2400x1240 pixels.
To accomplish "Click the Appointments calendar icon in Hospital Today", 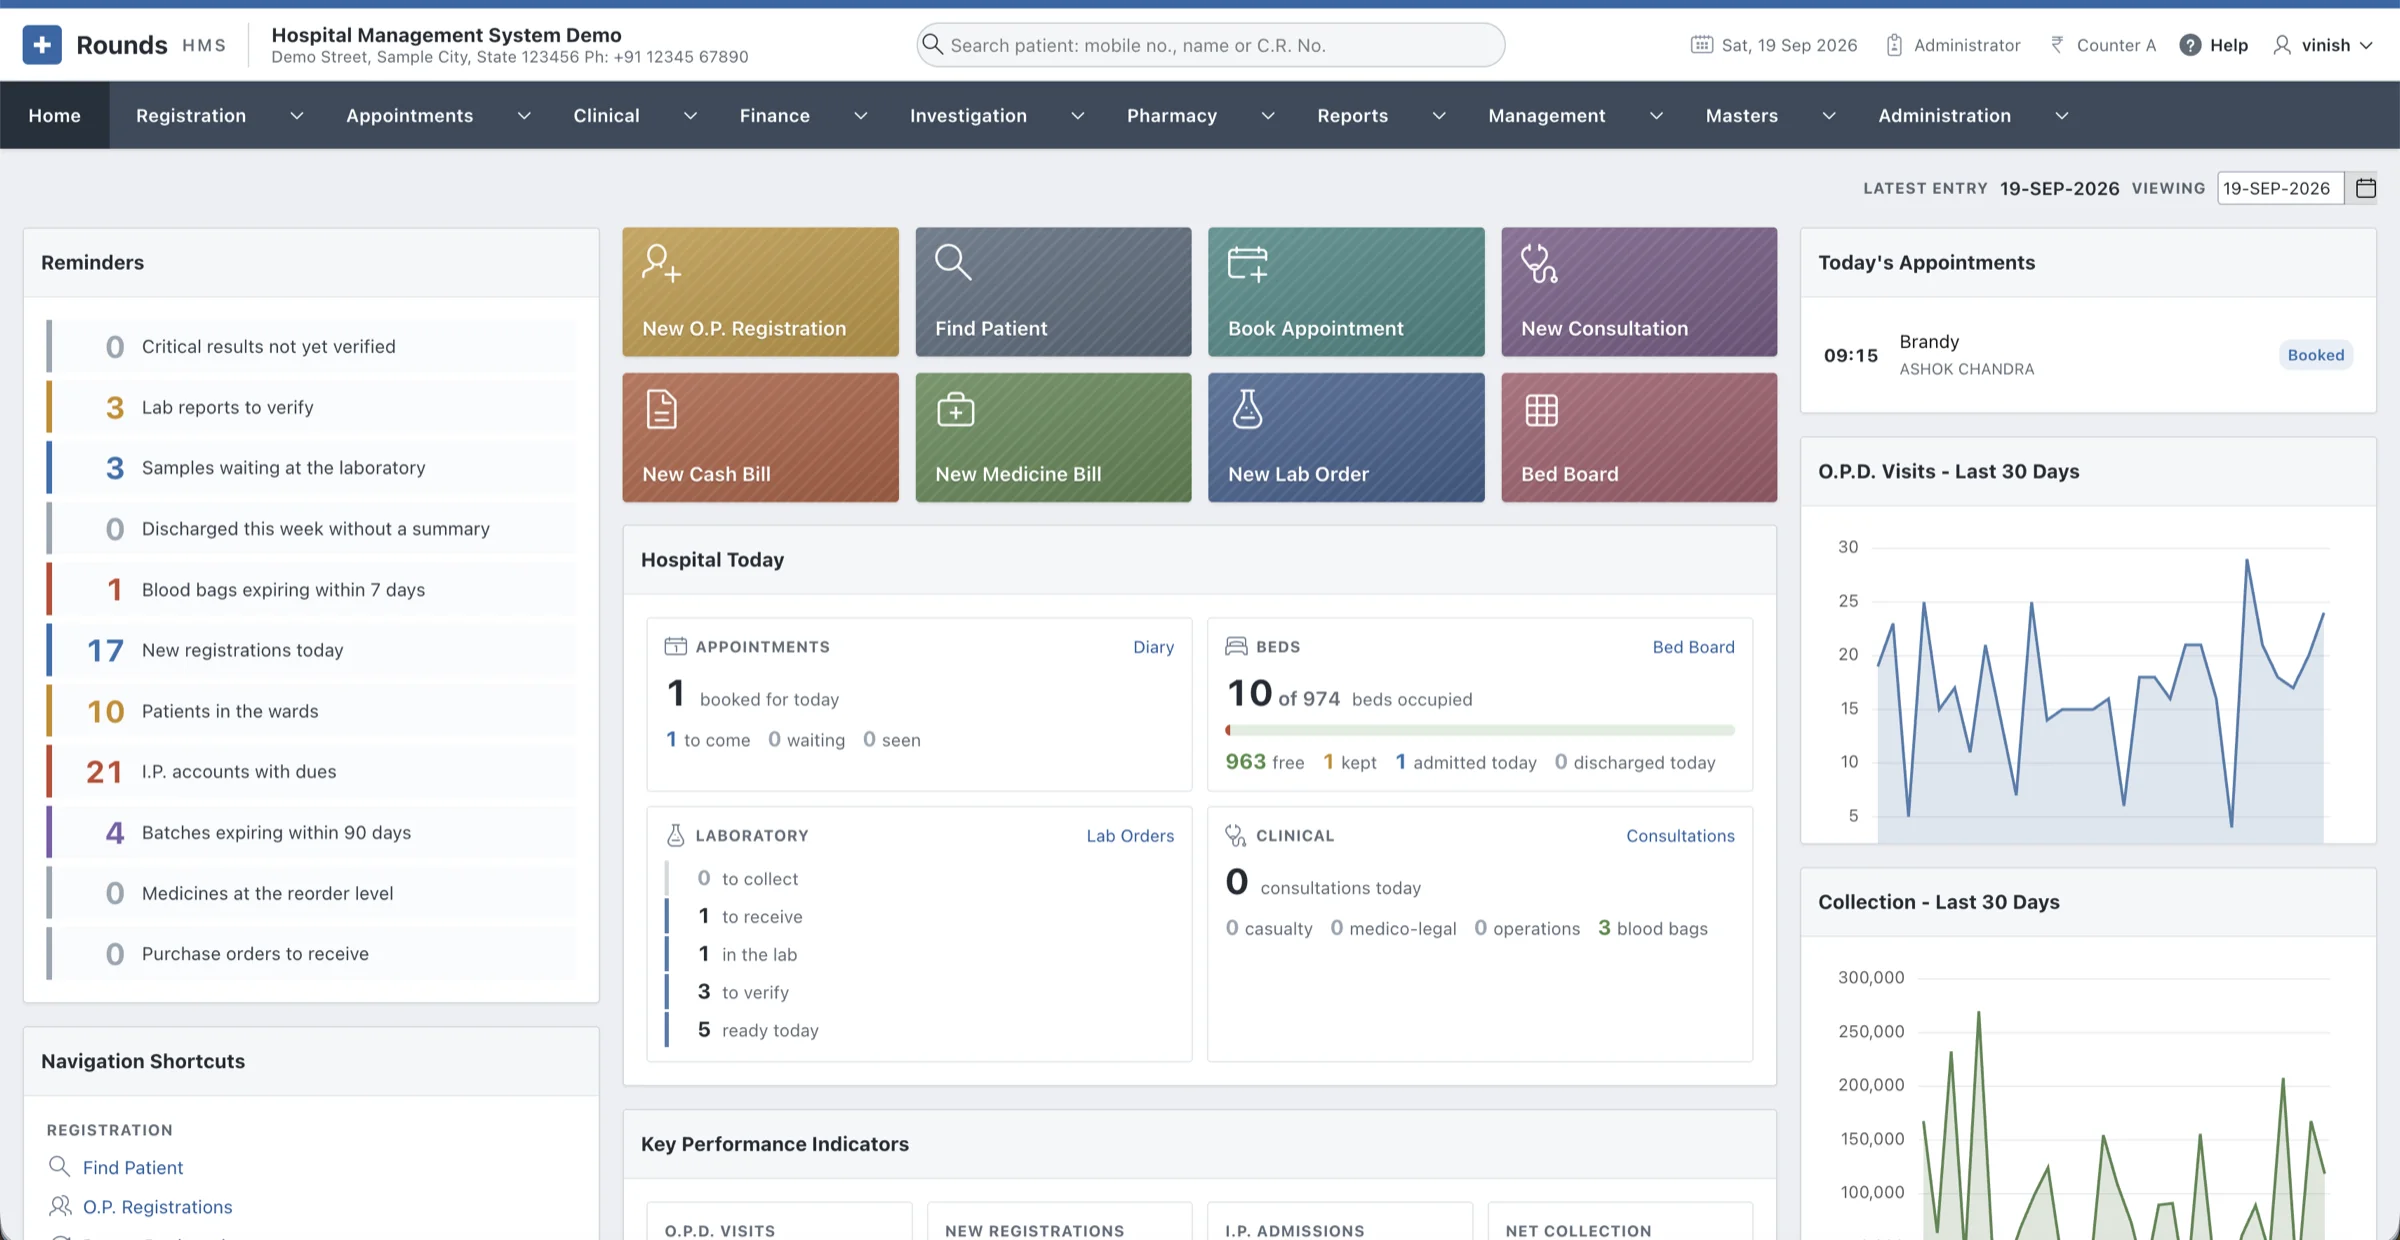I will point(676,646).
